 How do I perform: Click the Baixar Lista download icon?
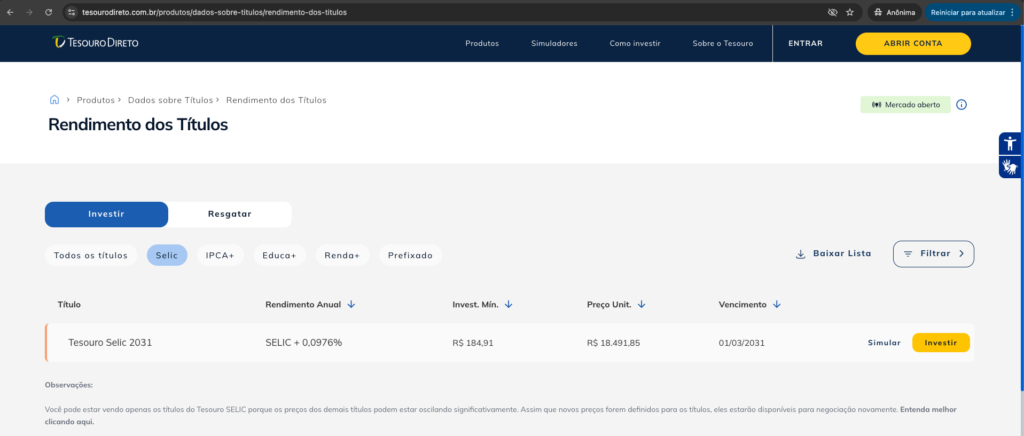click(800, 254)
